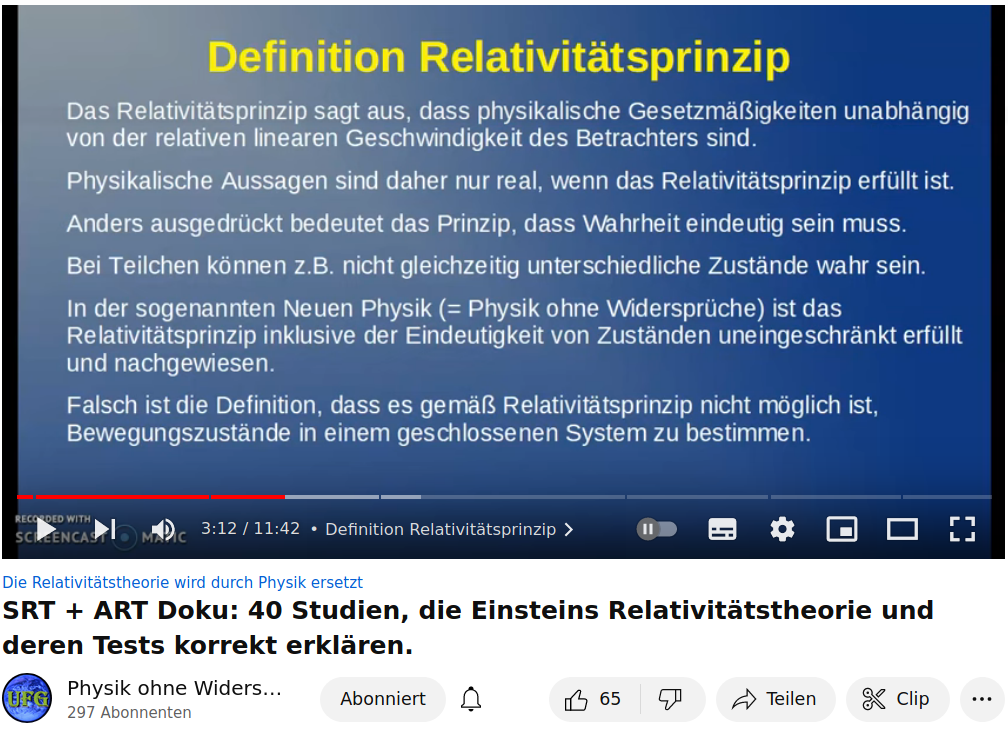
Task: Select the subtitles/closed captions icon
Action: [722, 529]
